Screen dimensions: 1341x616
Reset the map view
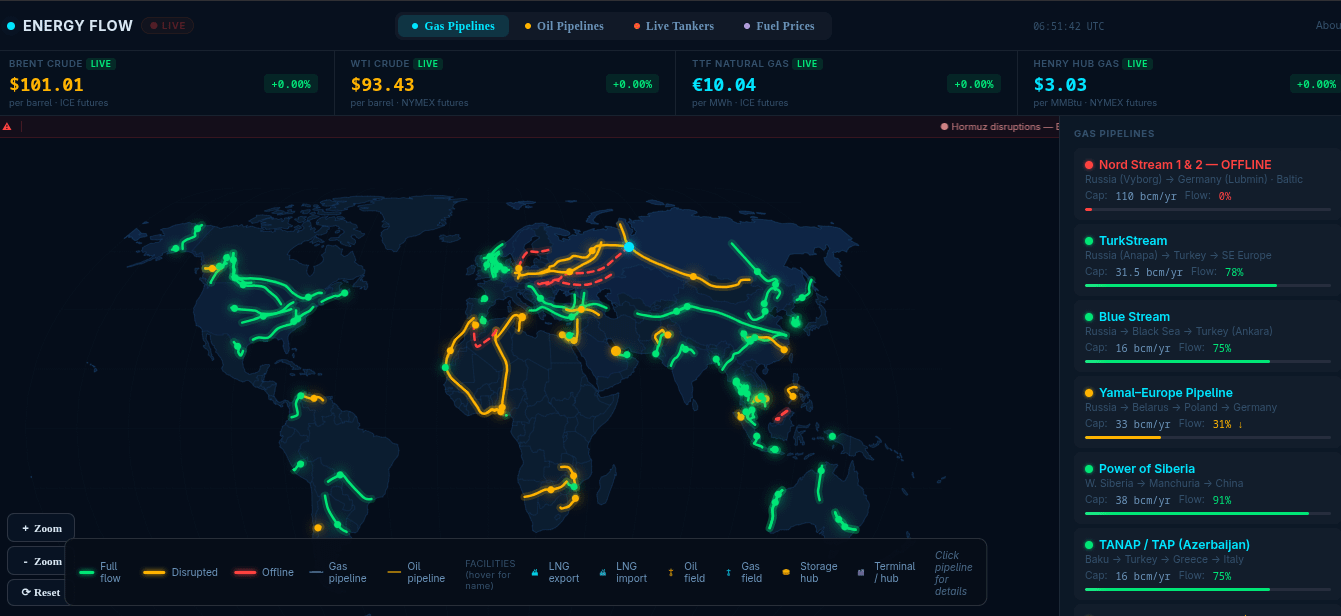coord(41,592)
